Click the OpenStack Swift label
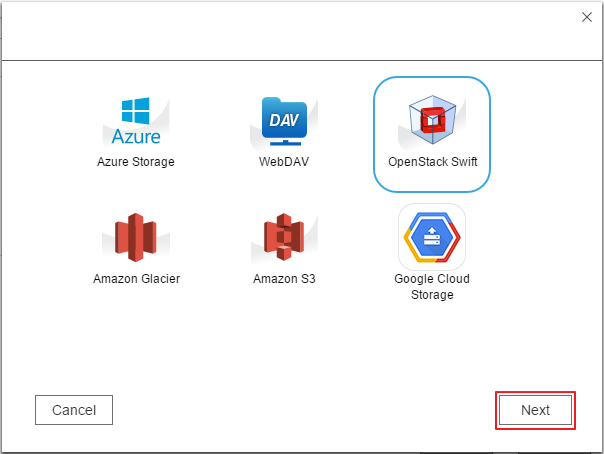 (x=433, y=162)
